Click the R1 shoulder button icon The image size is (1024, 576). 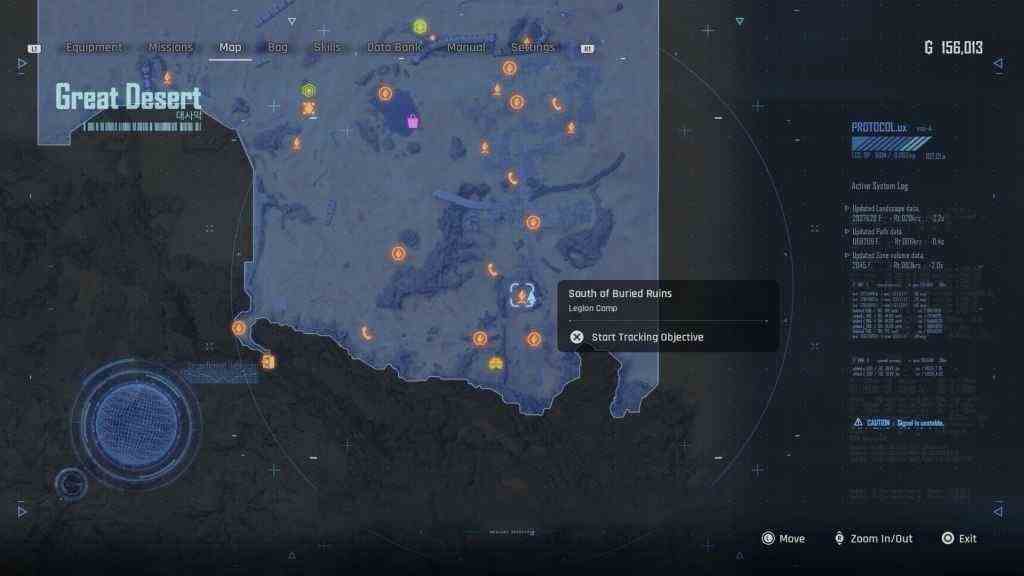[x=587, y=48]
